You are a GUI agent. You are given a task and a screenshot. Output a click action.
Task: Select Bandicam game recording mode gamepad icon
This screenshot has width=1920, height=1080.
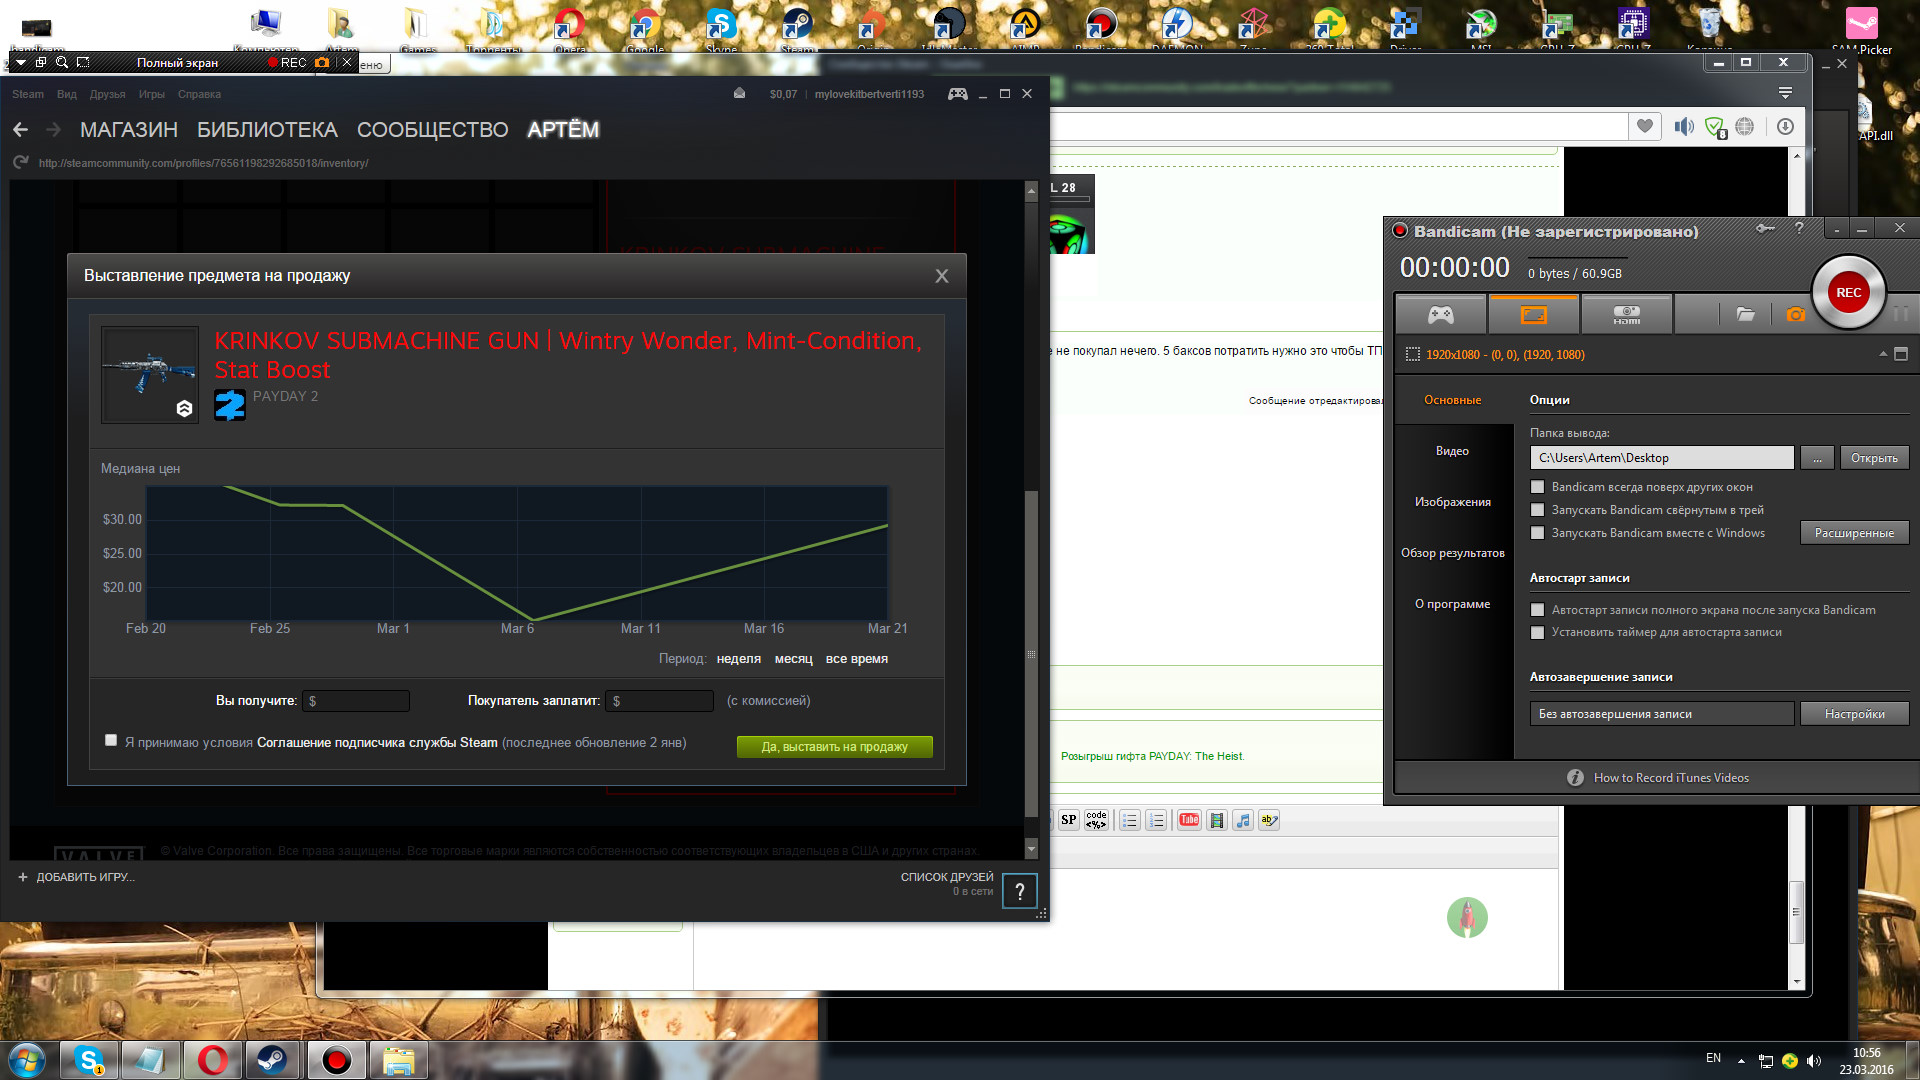[x=1440, y=315]
